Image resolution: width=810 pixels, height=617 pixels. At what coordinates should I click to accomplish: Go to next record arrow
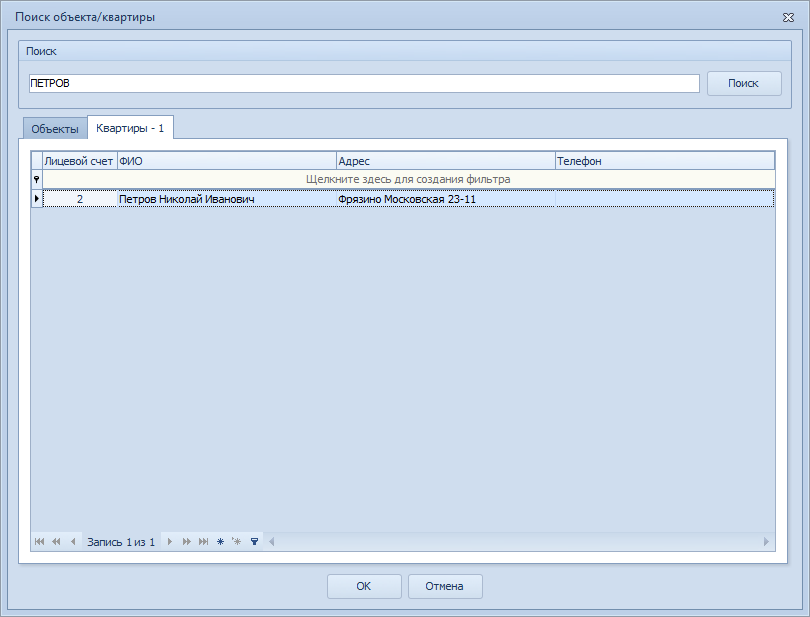tap(169, 542)
